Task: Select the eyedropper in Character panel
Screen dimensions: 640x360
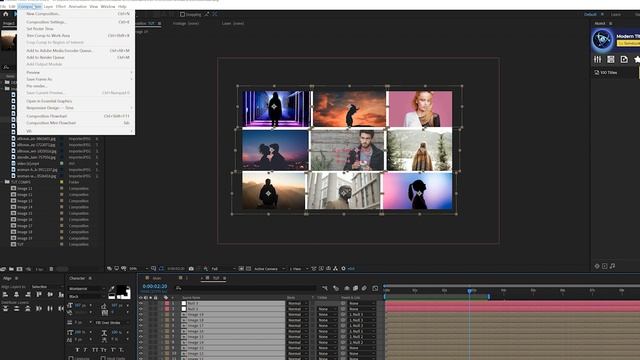Action: tap(111, 289)
